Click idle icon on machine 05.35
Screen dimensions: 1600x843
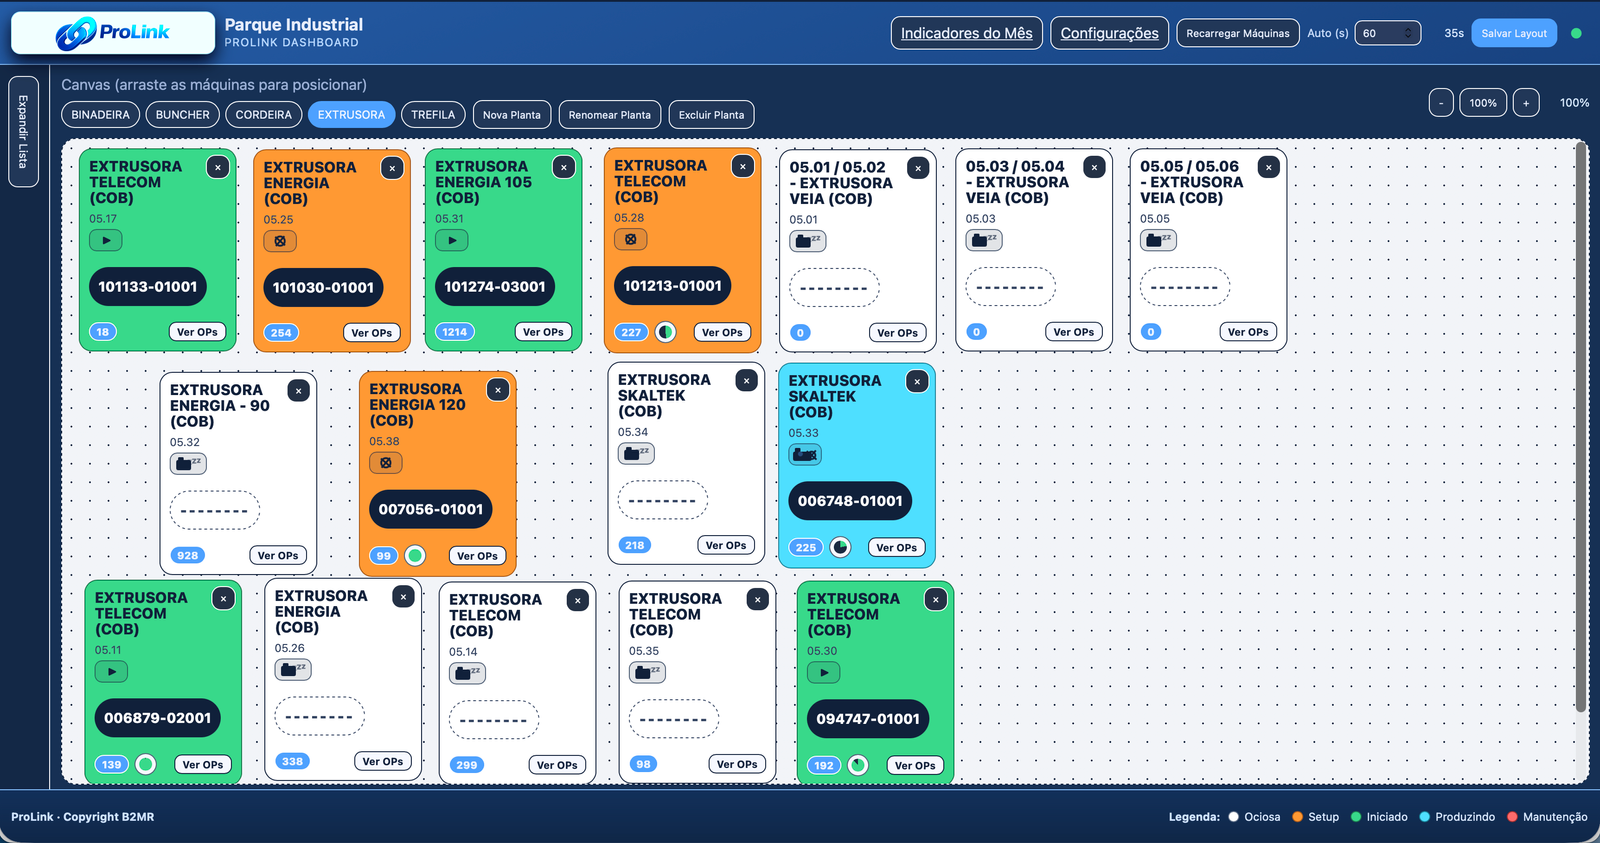[647, 672]
